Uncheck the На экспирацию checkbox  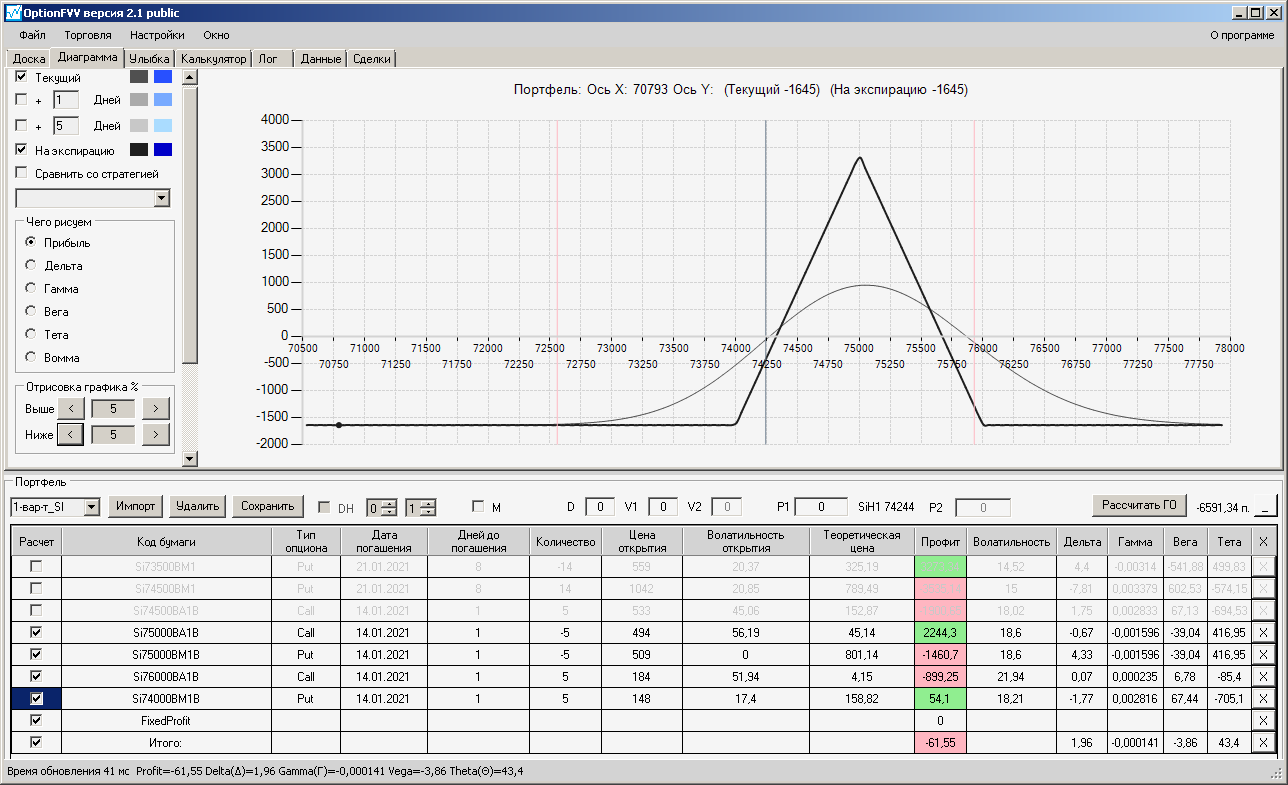(22, 150)
